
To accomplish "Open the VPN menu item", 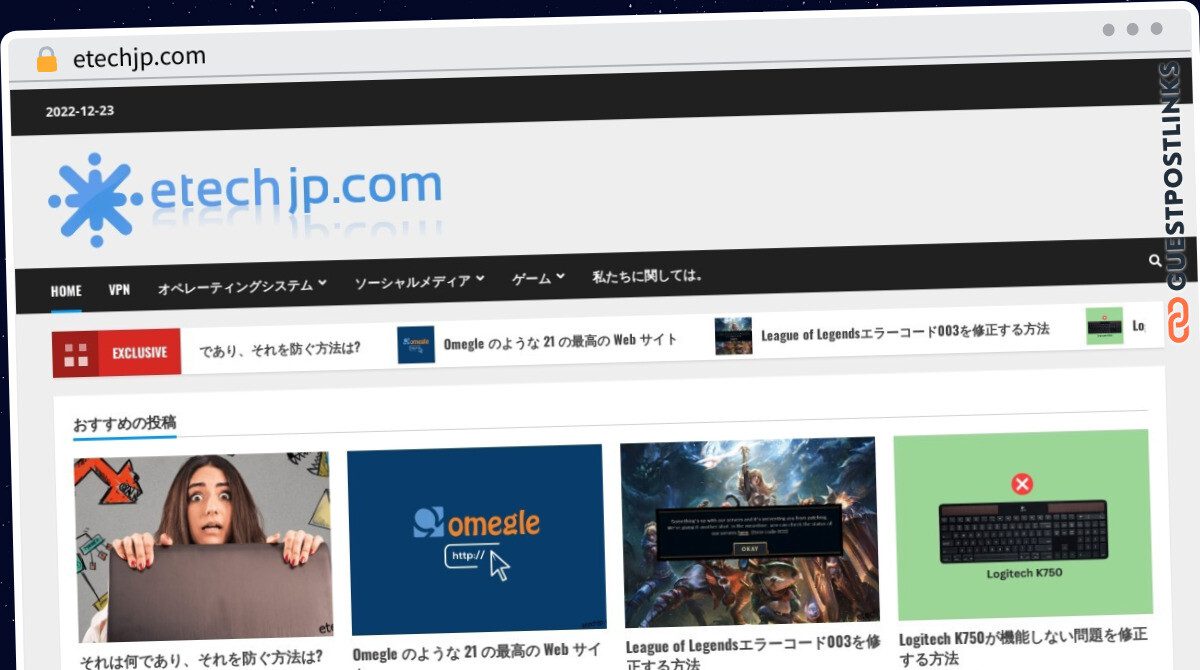I will click(119, 290).
